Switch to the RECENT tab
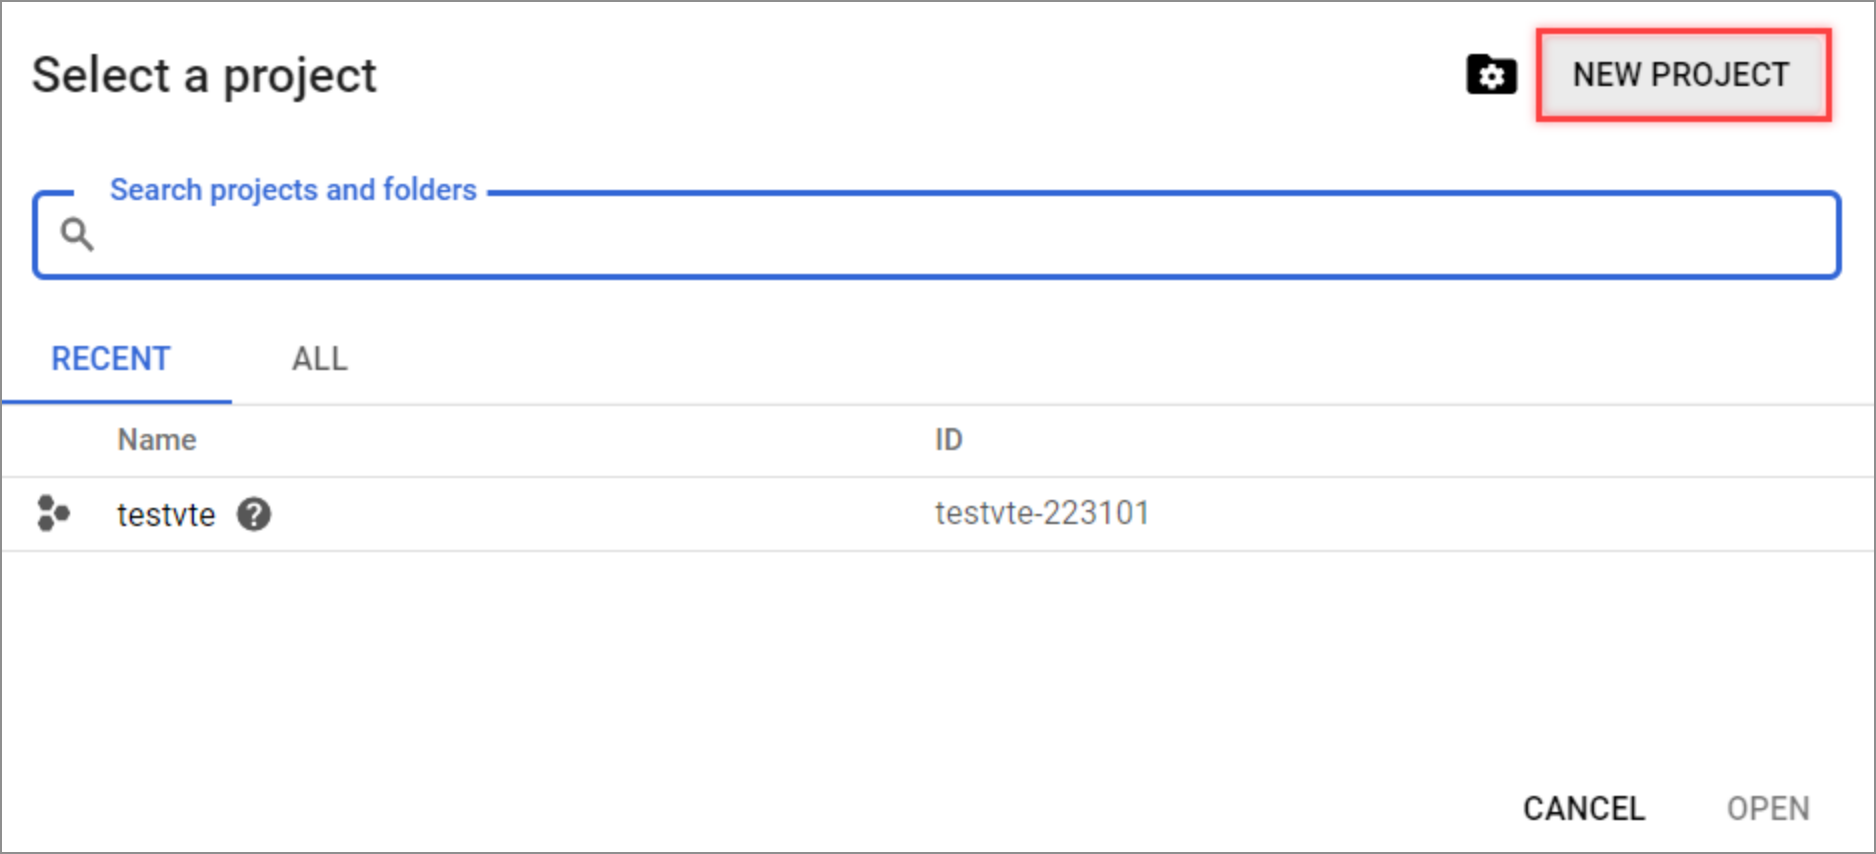The image size is (1876, 854). [111, 359]
